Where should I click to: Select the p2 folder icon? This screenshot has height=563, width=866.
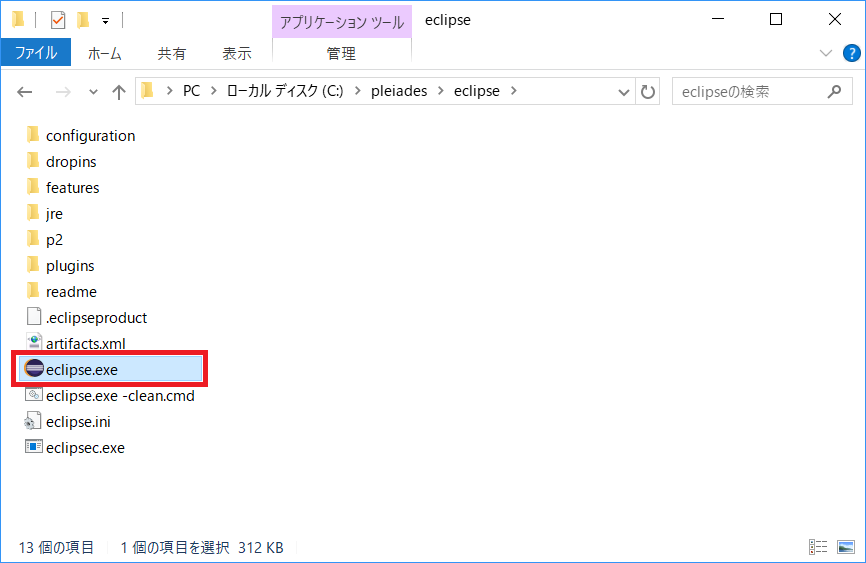[x=34, y=239]
